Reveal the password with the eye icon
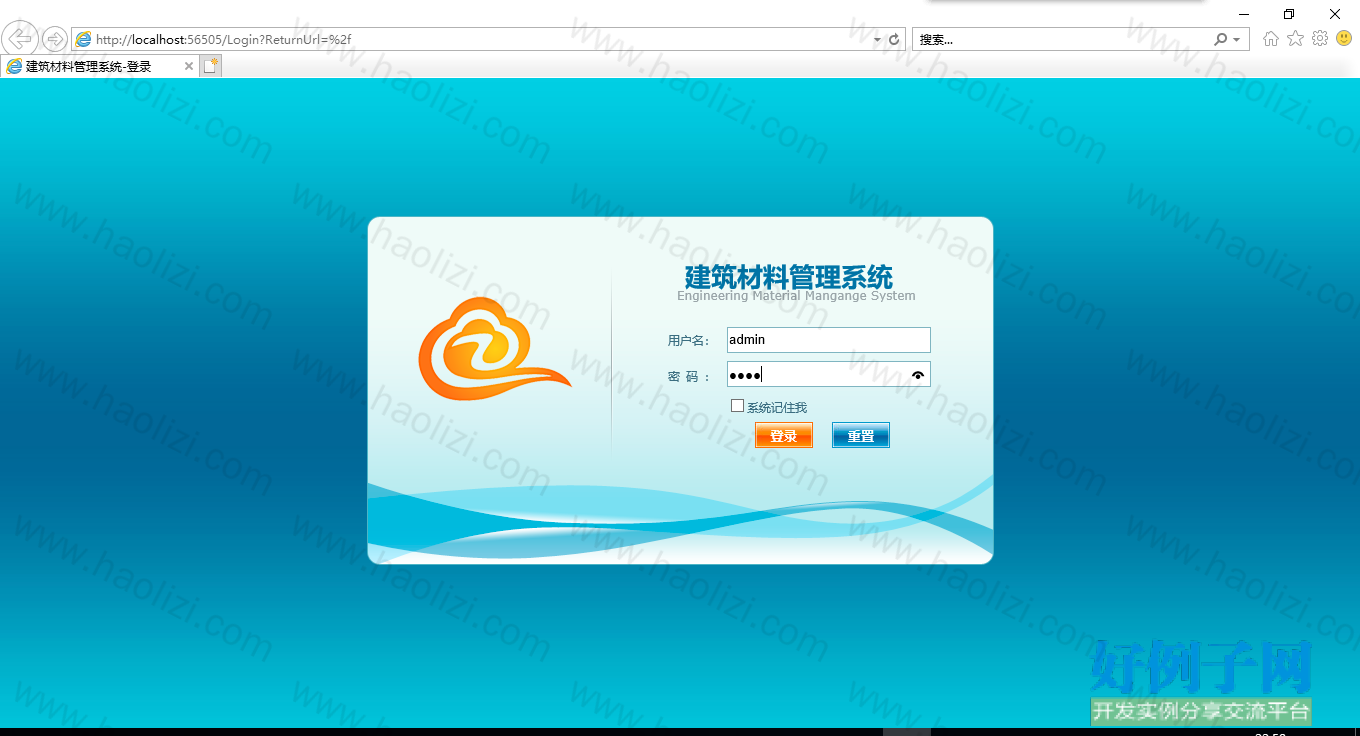 [918, 375]
